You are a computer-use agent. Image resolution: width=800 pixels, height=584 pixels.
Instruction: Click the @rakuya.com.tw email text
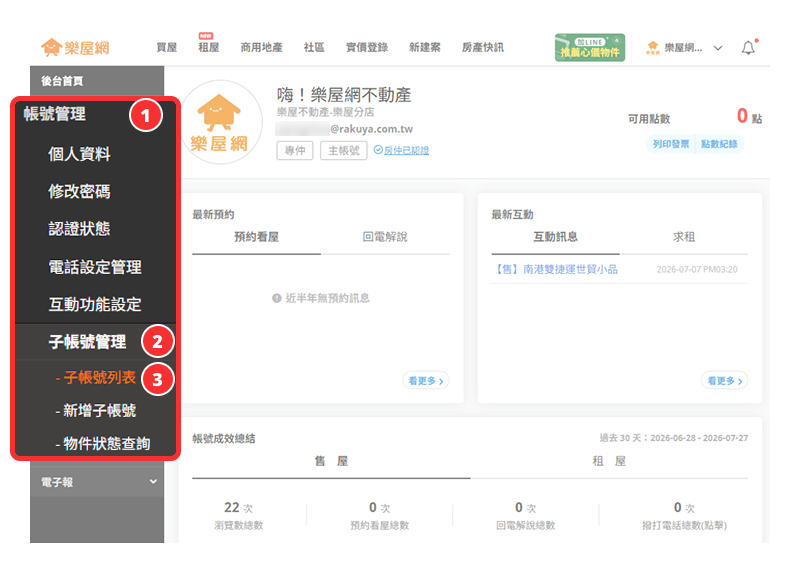pos(371,129)
